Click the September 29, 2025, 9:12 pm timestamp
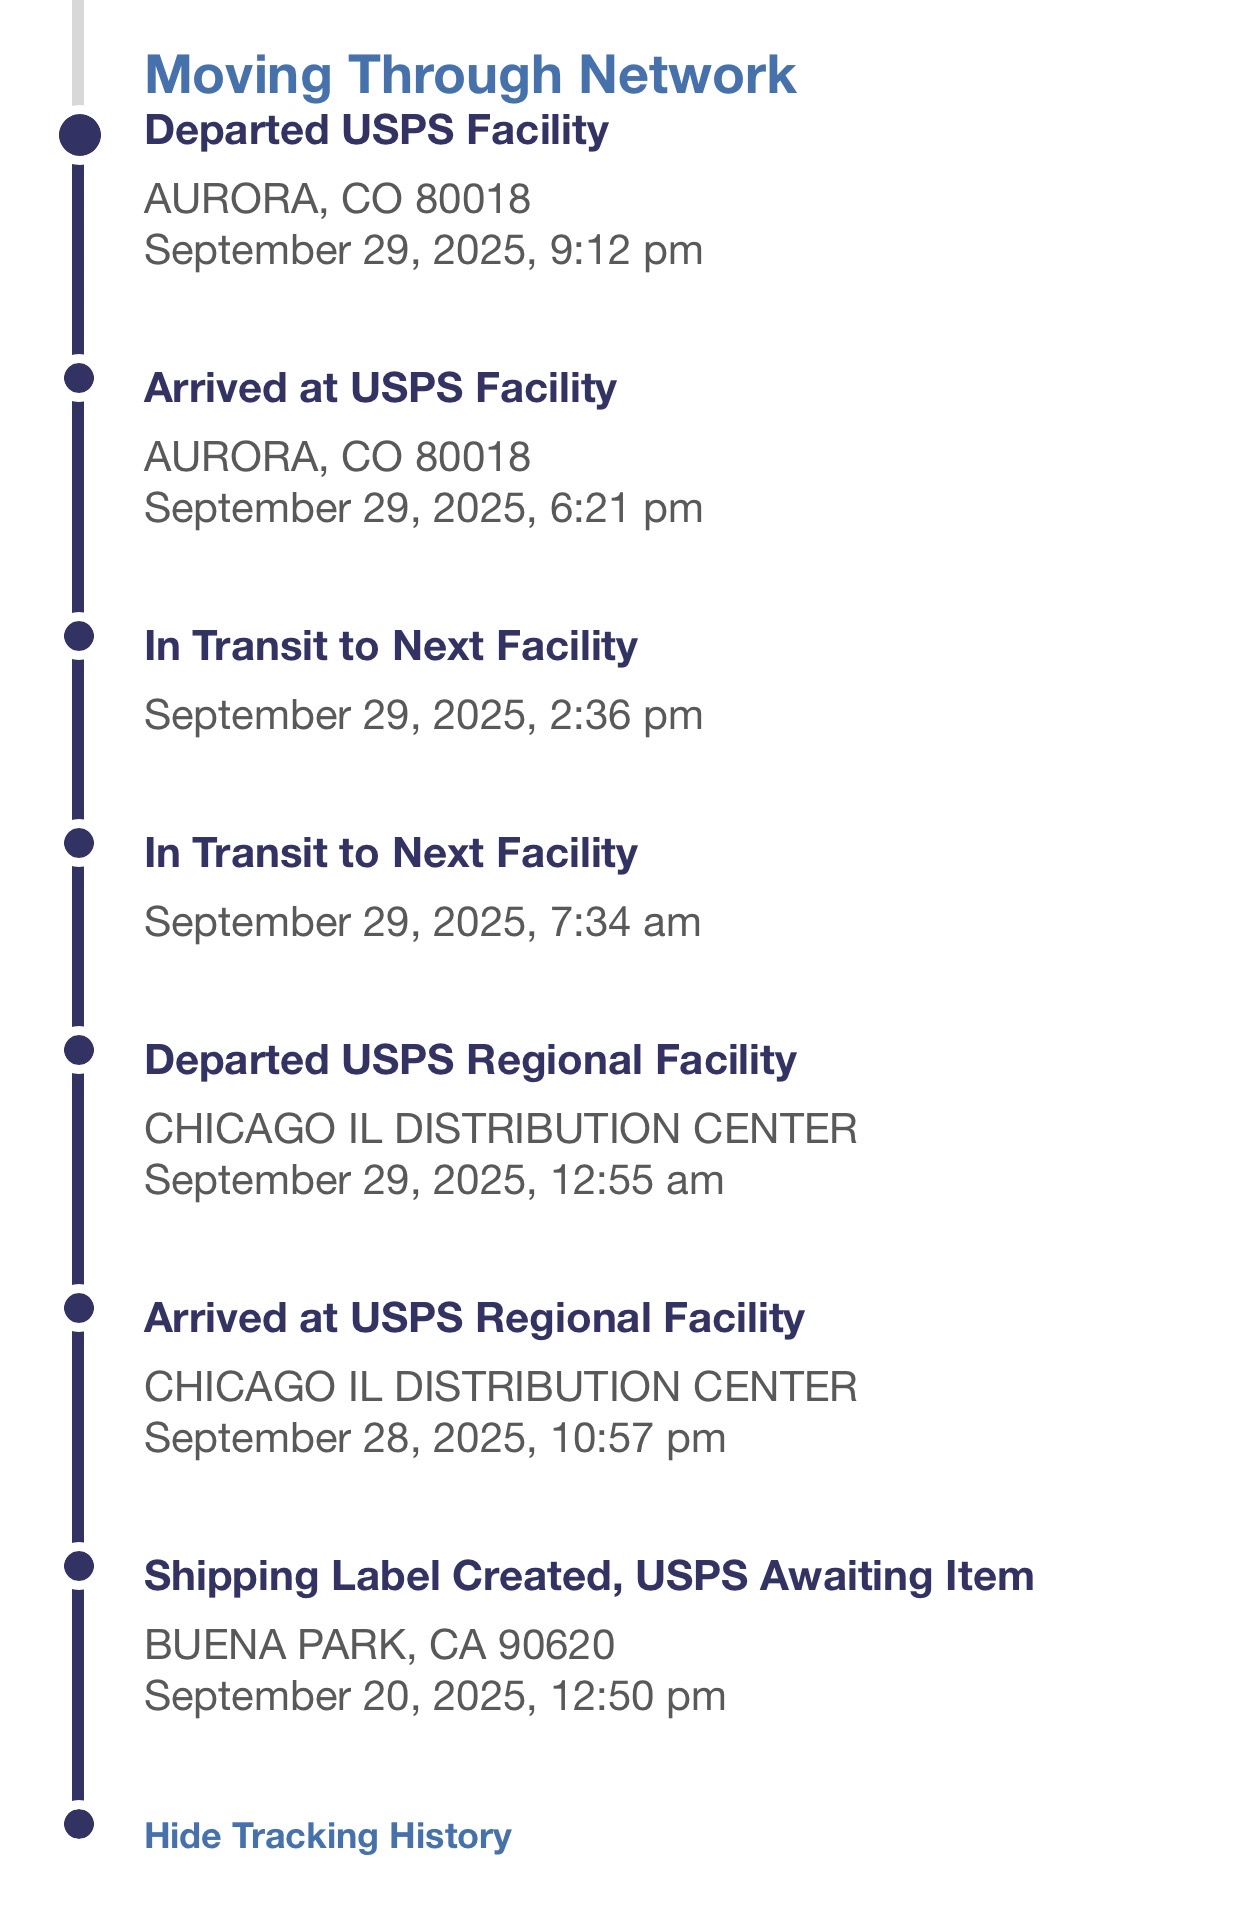Screen dimensions: 1260x1919 click(423, 250)
